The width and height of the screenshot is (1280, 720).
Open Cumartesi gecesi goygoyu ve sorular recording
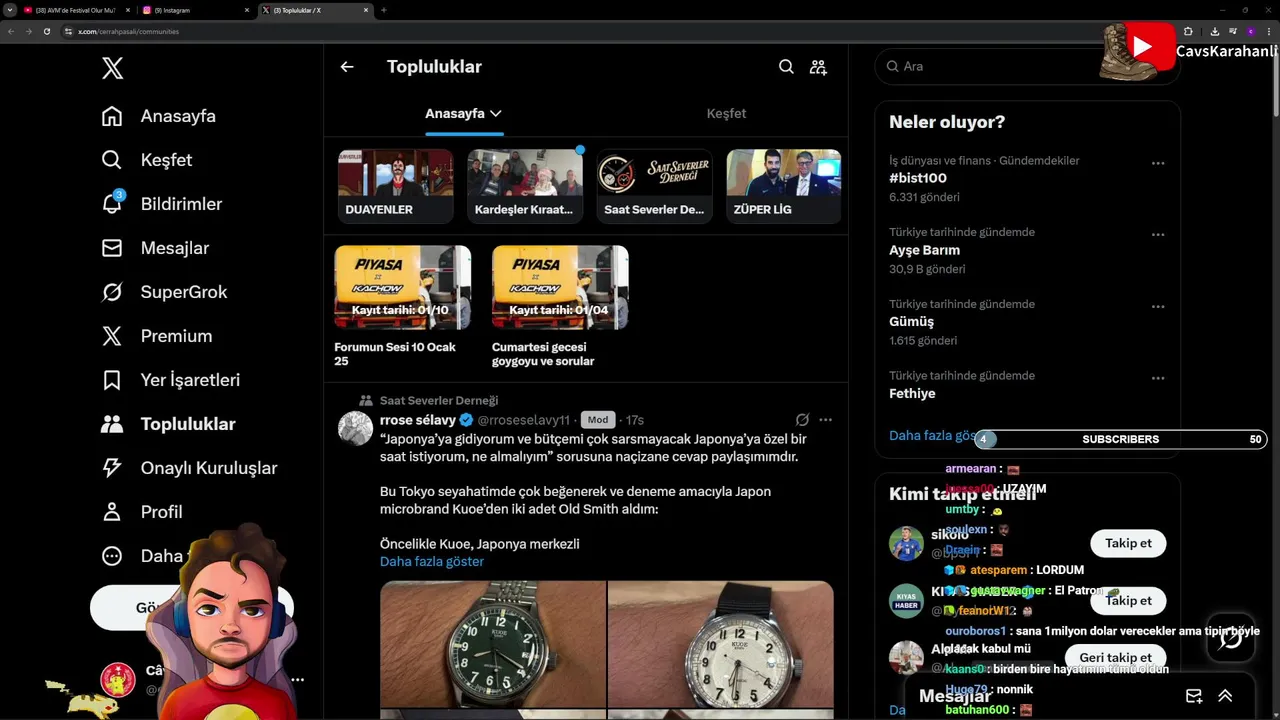(560, 307)
